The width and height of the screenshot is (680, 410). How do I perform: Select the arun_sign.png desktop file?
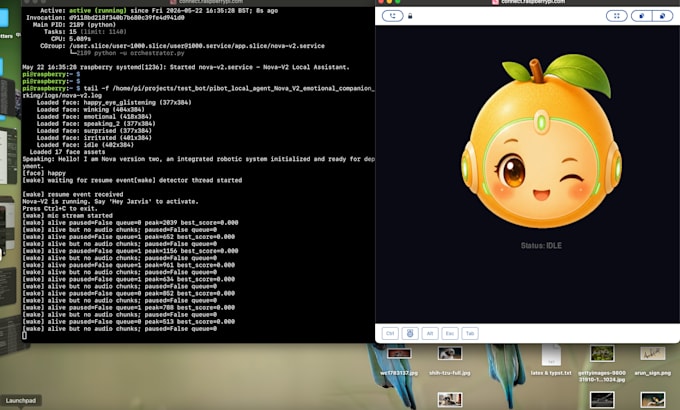[x=652, y=361]
